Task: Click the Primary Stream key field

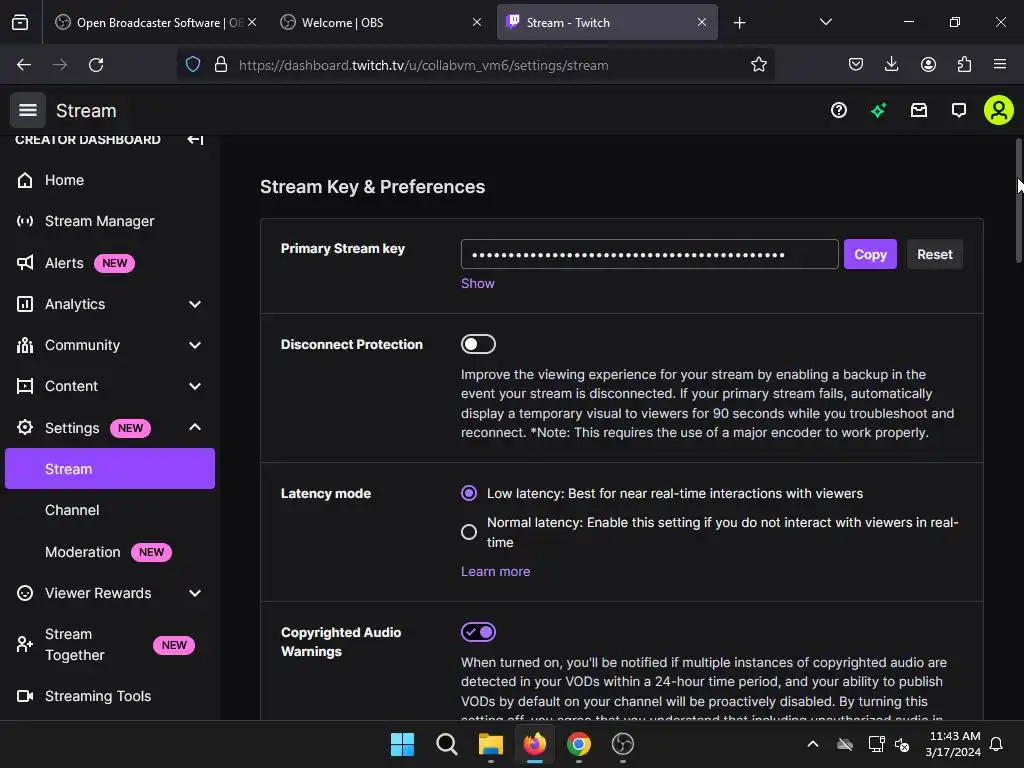Action: click(649, 254)
